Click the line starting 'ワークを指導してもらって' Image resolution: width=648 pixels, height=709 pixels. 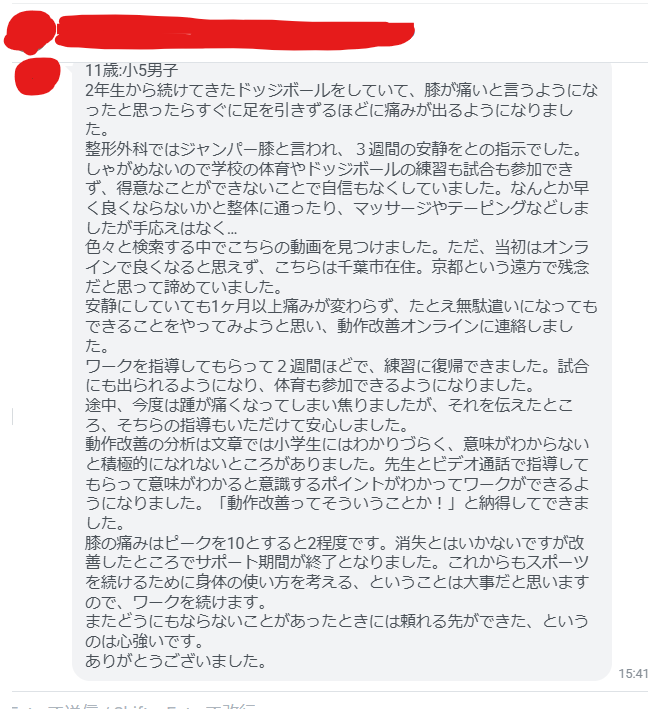(337, 366)
